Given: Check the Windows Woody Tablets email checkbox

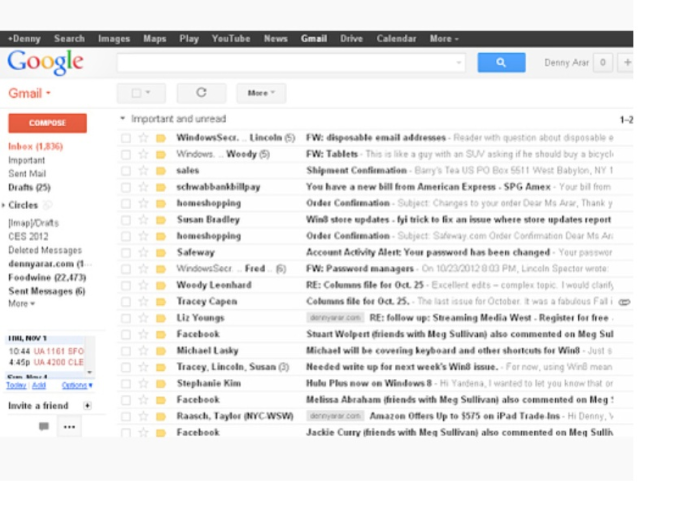Looking at the screenshot, I should point(126,155).
